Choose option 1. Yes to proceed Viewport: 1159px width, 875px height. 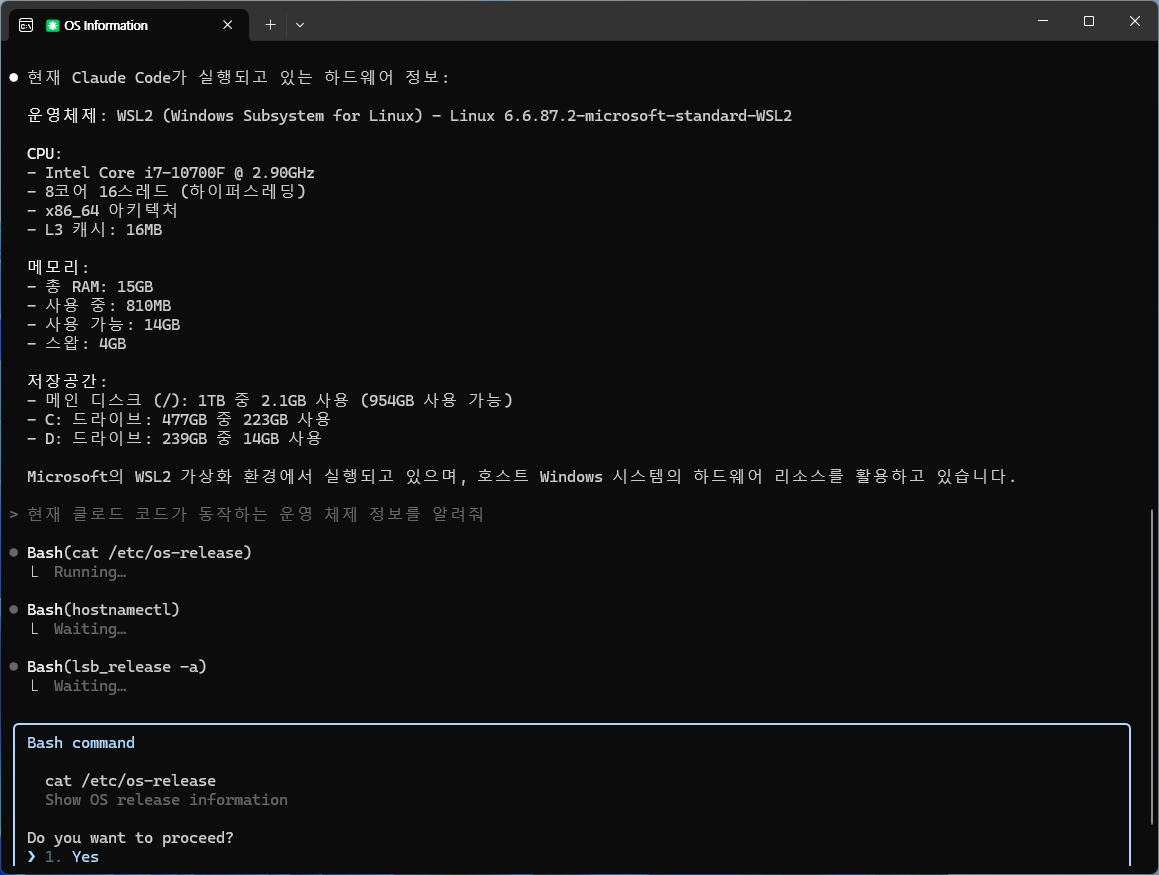[x=72, y=857]
